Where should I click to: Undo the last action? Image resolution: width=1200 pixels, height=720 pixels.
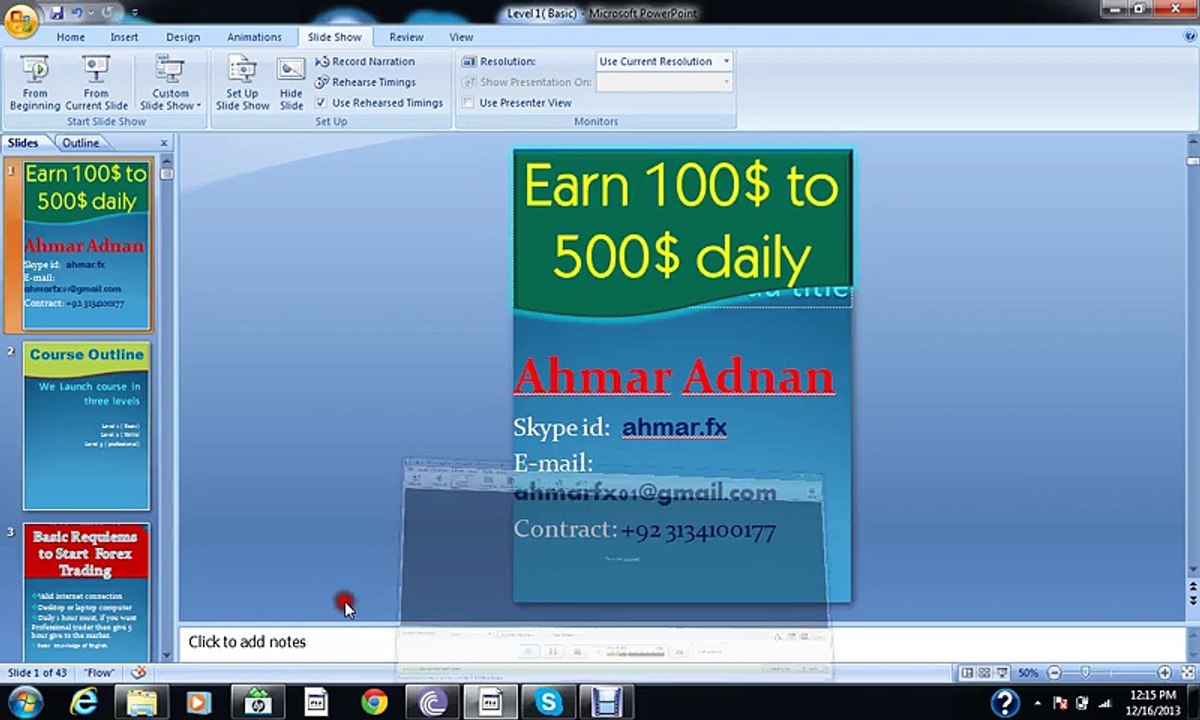pyautogui.click(x=76, y=13)
